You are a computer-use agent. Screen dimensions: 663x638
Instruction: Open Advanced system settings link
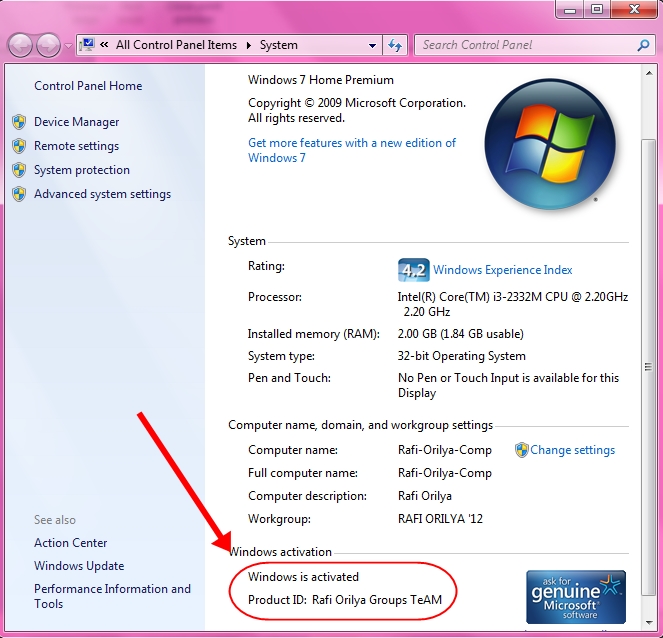102,194
